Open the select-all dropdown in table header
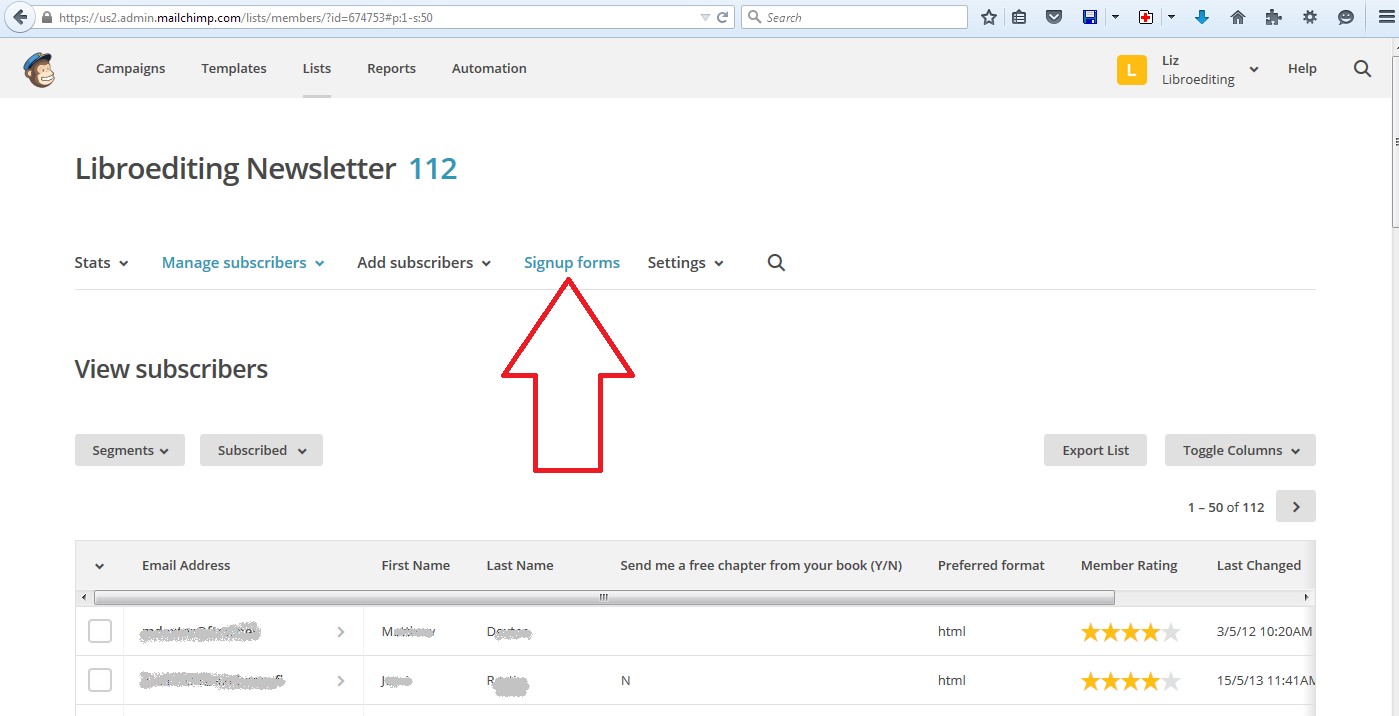The height and width of the screenshot is (716, 1399). 99,566
